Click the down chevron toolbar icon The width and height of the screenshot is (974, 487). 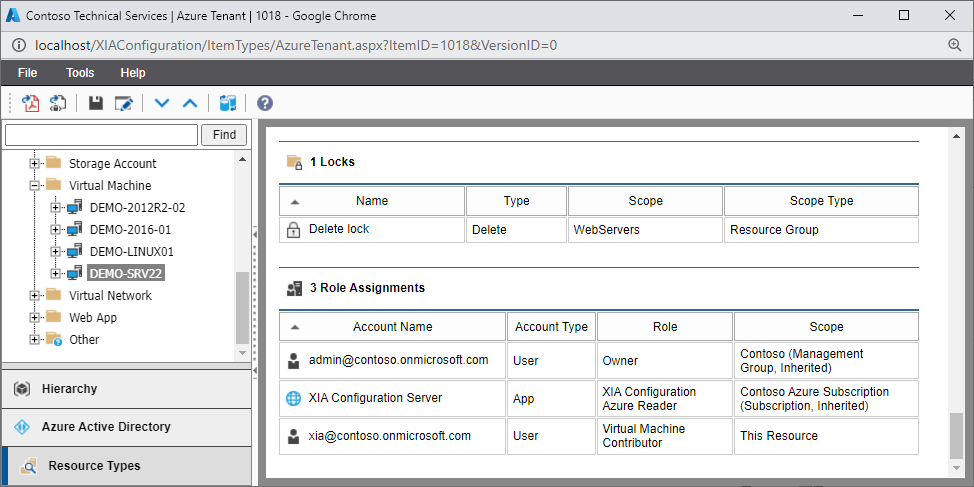(162, 103)
